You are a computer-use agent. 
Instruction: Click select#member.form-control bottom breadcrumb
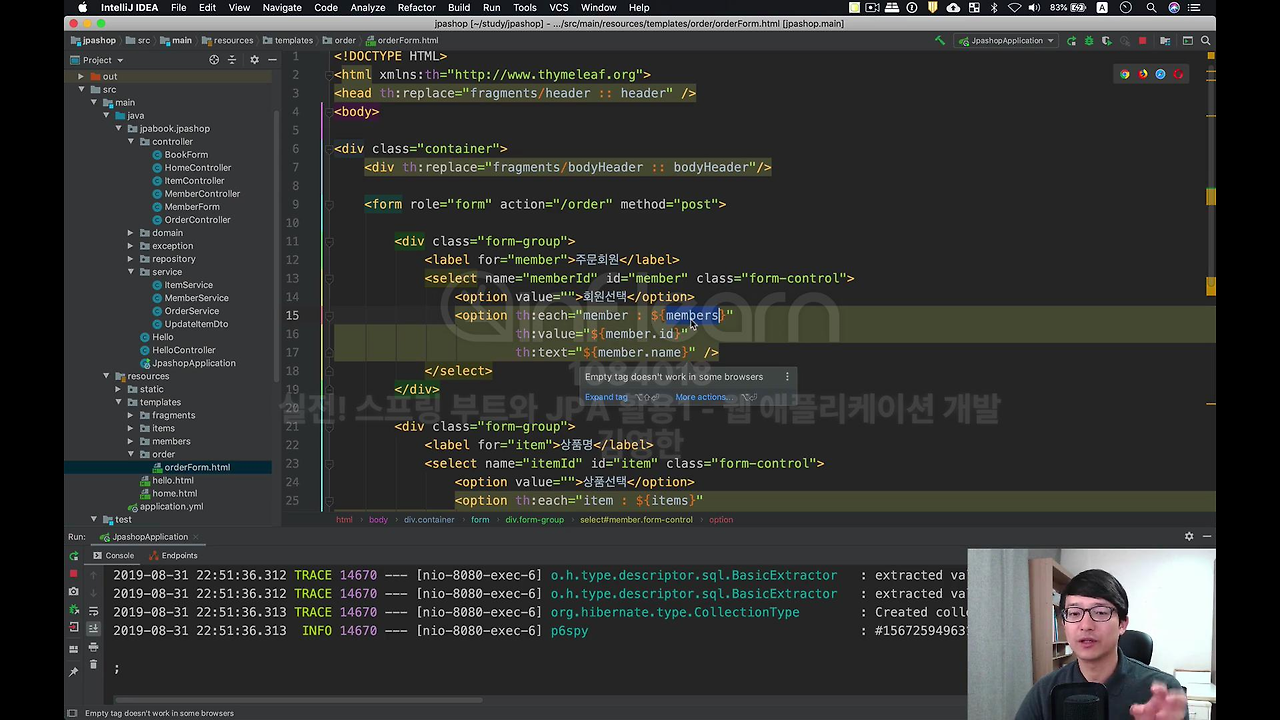pos(636,520)
